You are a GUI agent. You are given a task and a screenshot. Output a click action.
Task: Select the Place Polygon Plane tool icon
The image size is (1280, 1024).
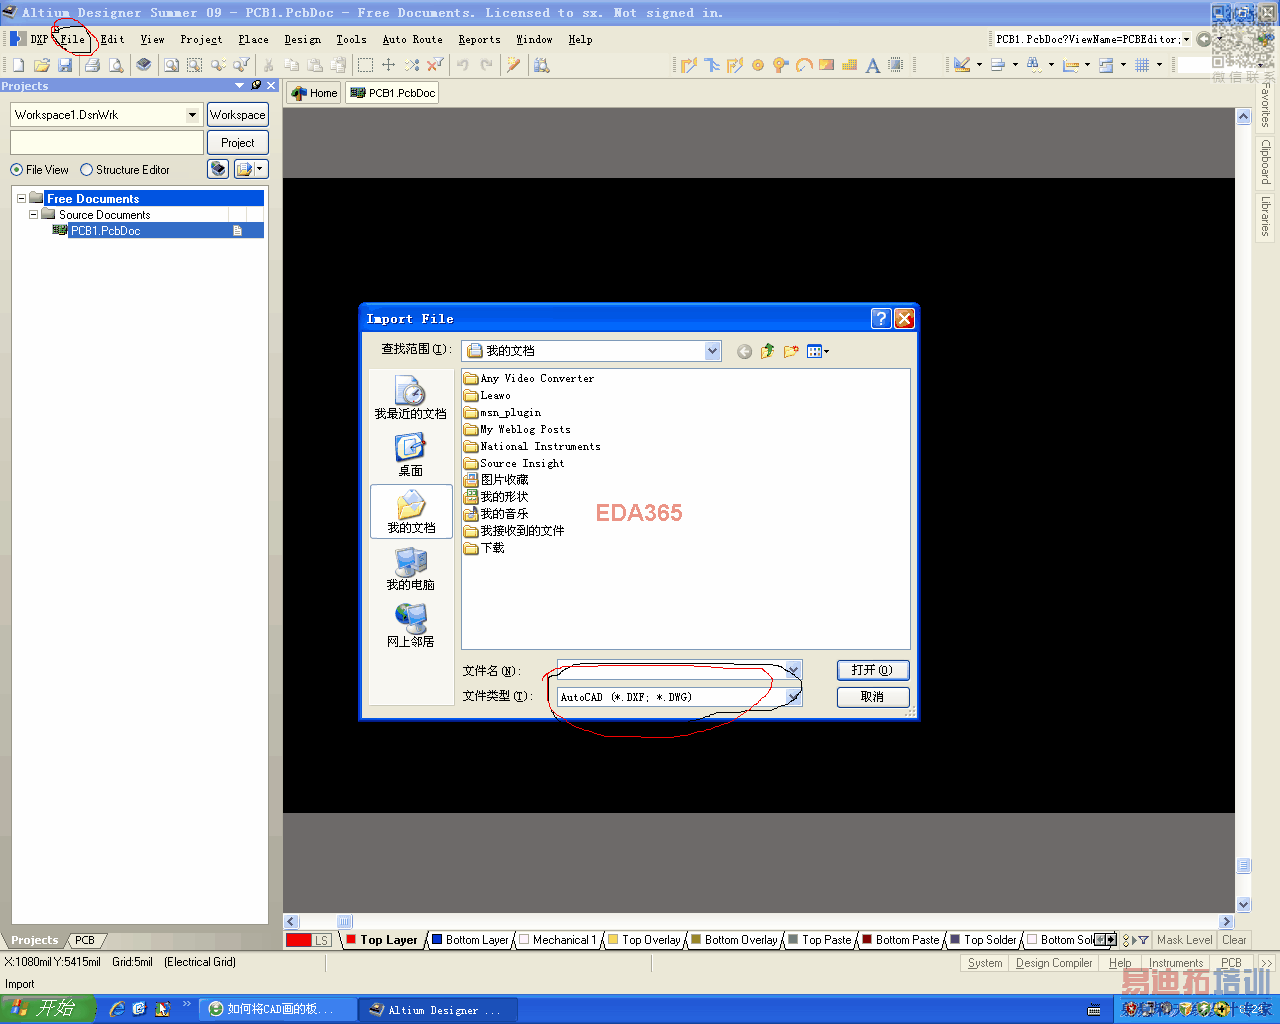pyautogui.click(x=850, y=65)
